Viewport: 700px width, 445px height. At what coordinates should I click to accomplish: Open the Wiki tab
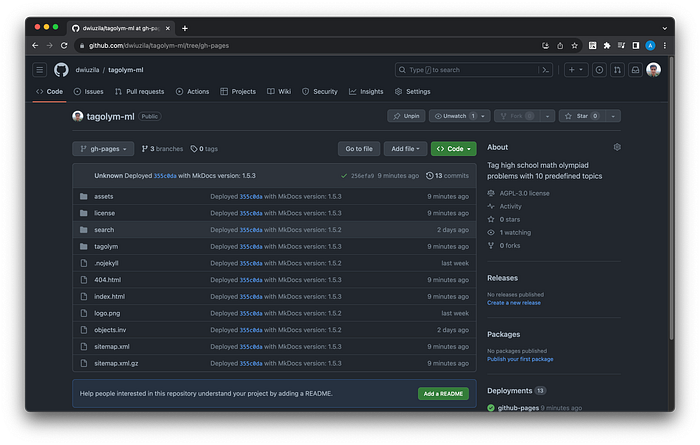pos(279,91)
